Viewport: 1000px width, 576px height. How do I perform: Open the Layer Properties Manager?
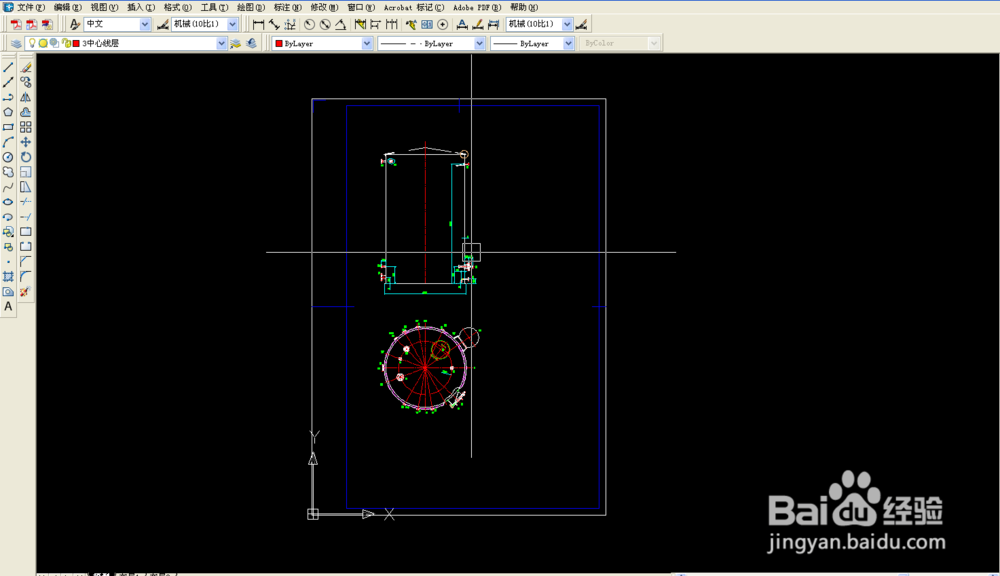(17, 43)
